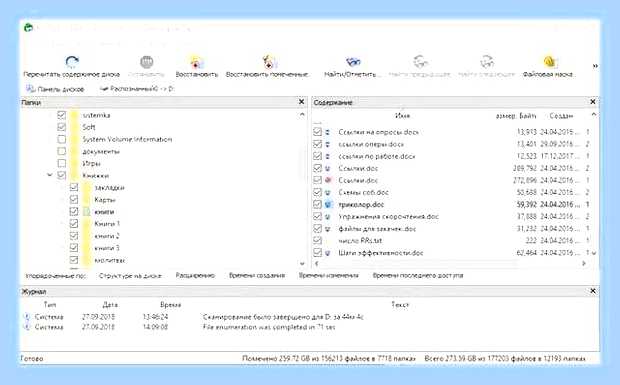Click the file list horizontal scroll-left arrow

(316, 263)
